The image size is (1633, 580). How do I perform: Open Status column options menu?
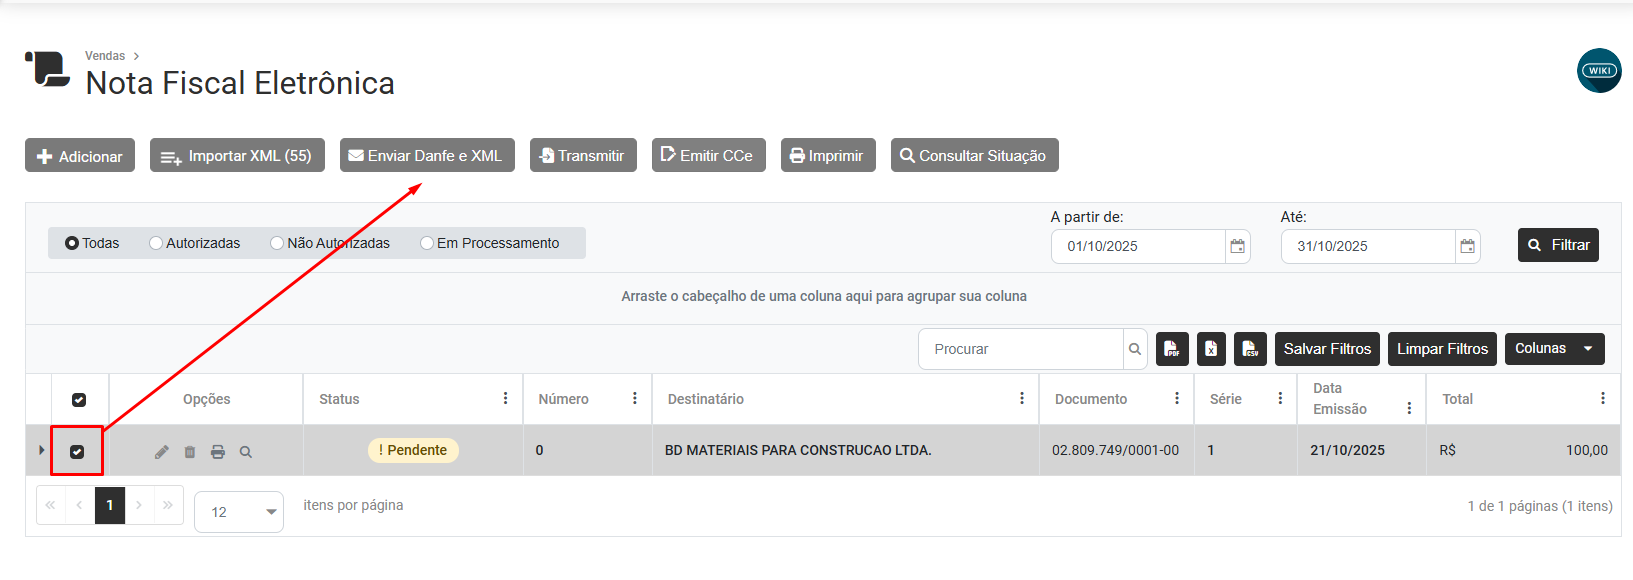[x=506, y=398]
